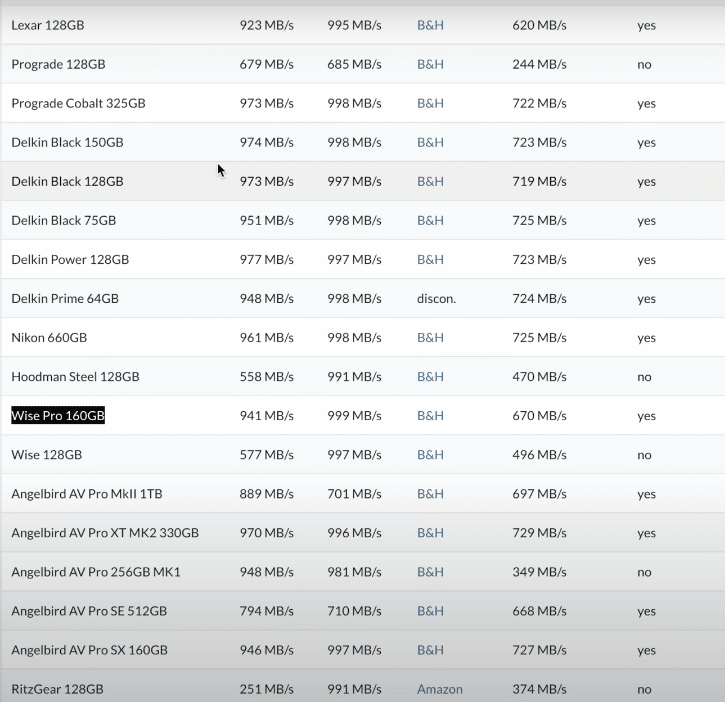Select the Nikon 660GB card name
Image resolution: width=725 pixels, height=702 pixels.
pyautogui.click(x=49, y=338)
